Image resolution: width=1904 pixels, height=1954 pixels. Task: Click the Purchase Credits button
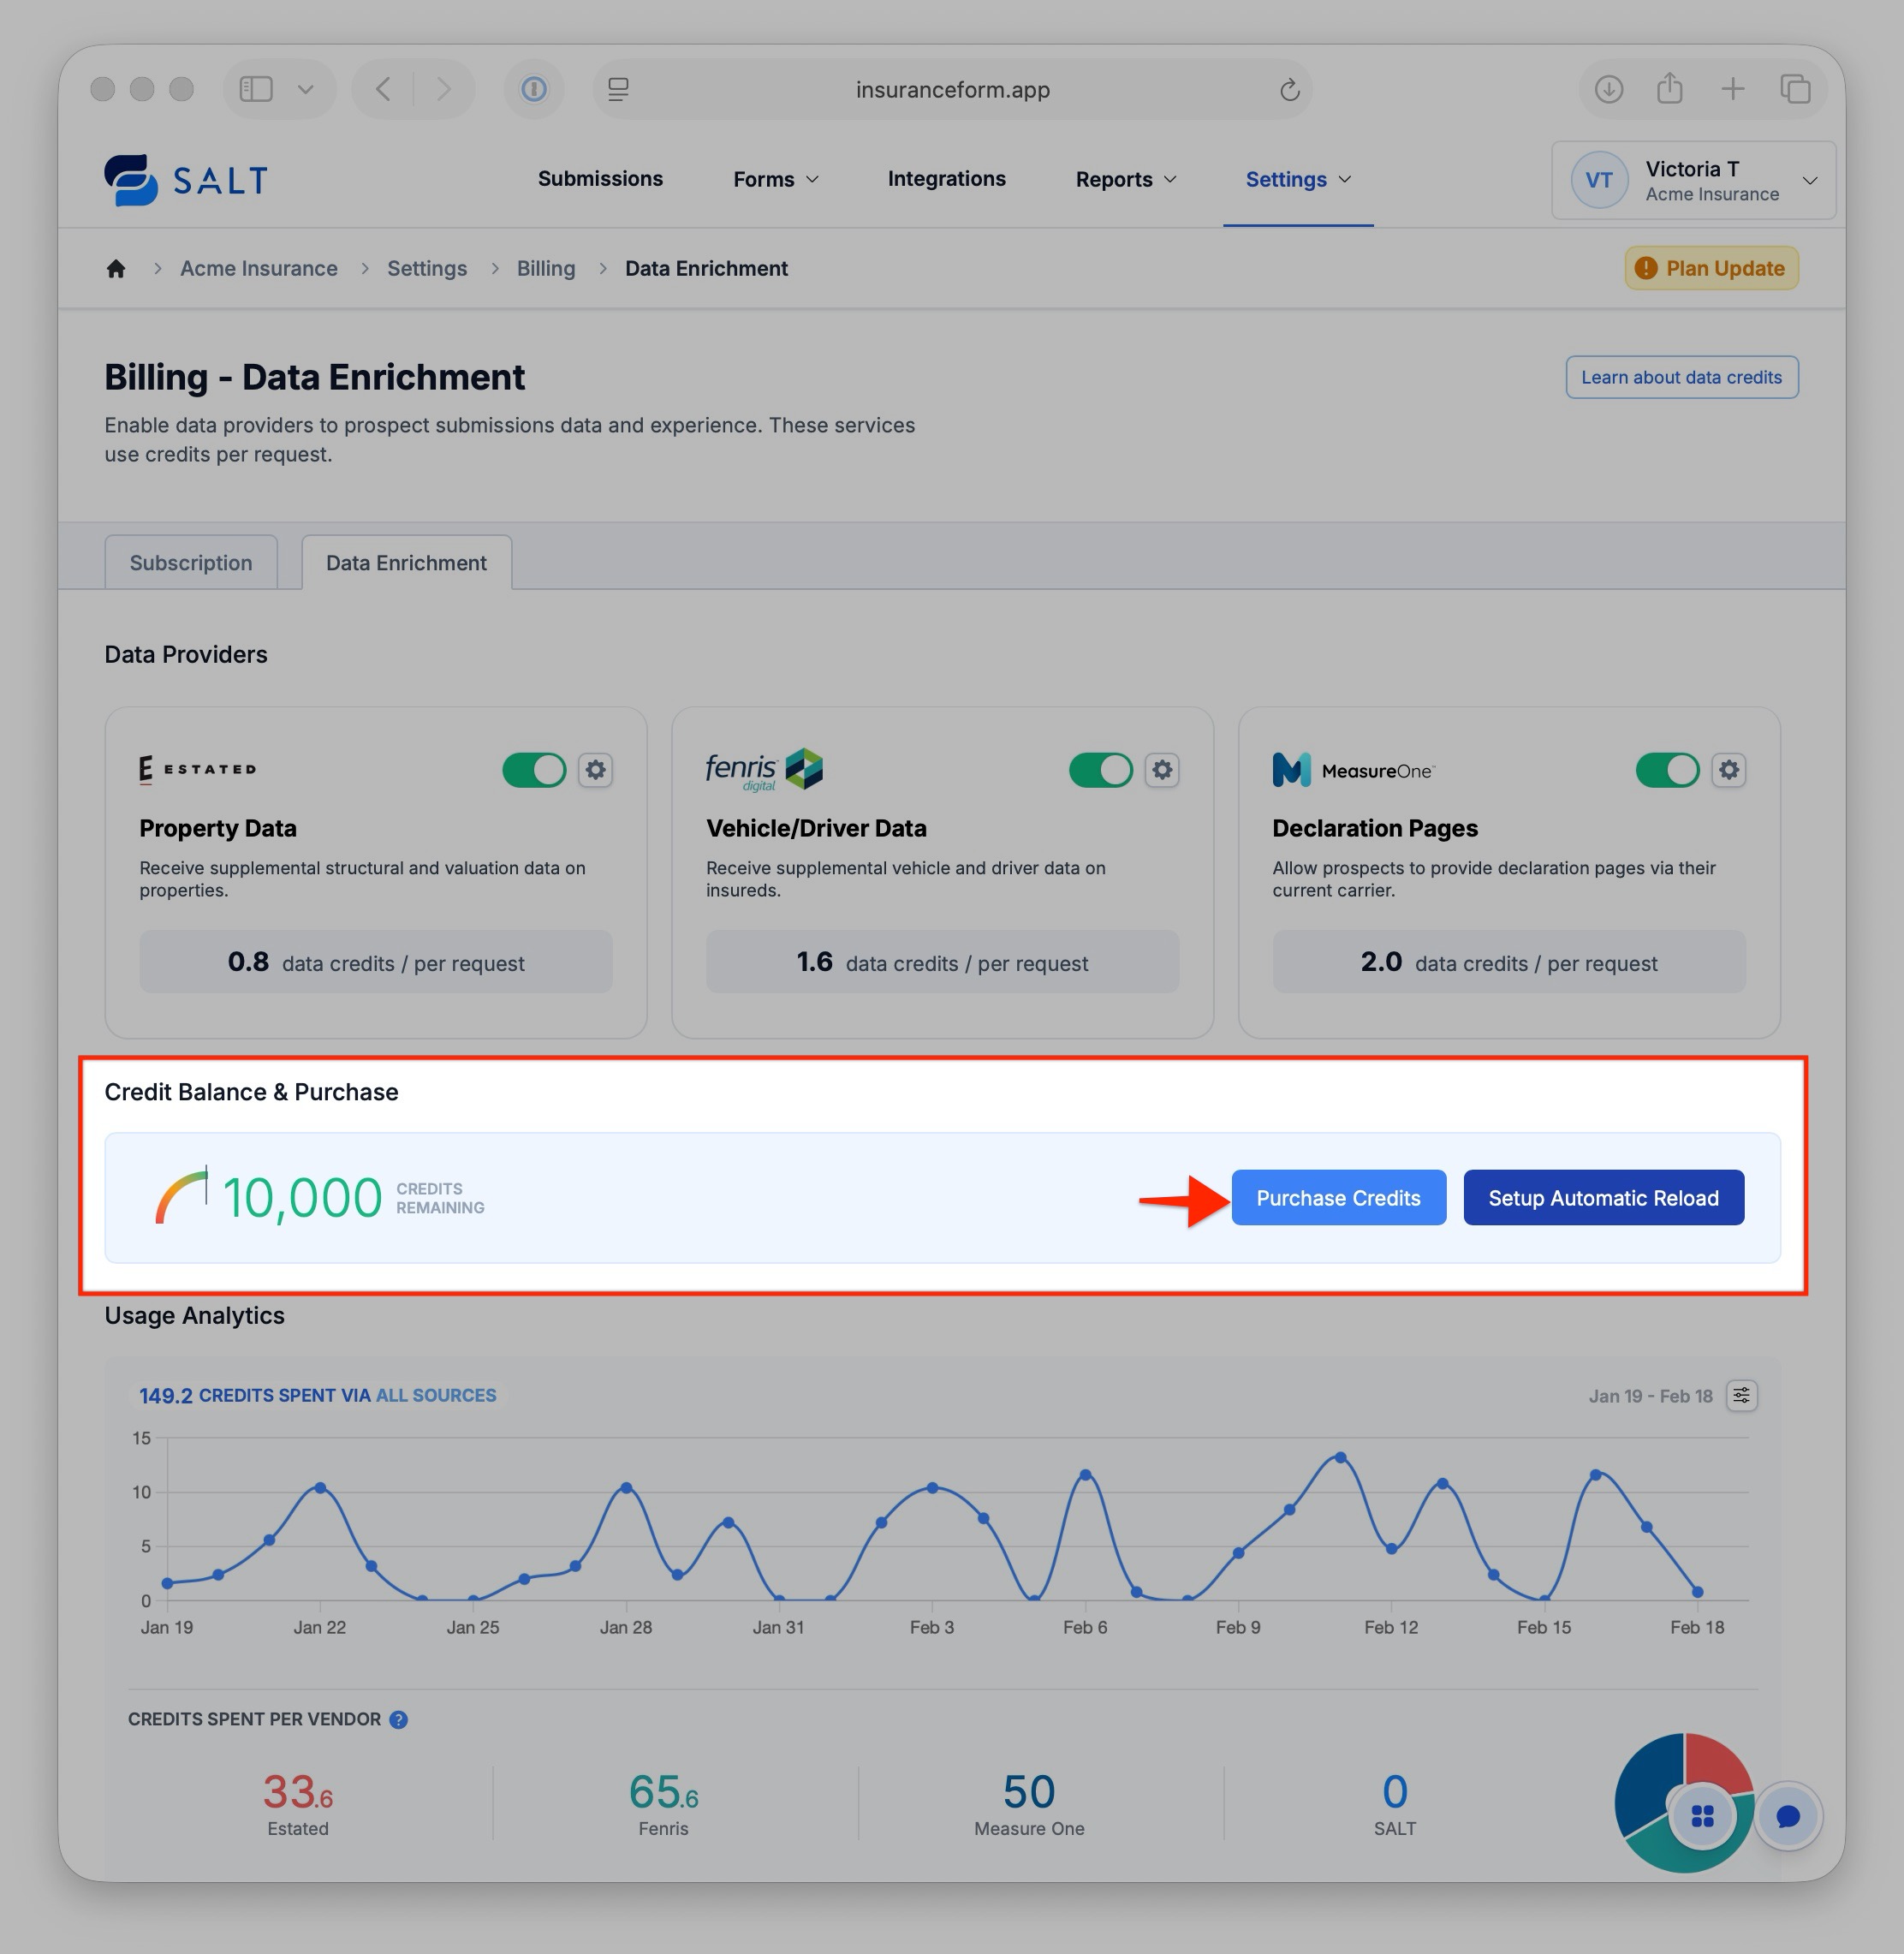(1338, 1198)
